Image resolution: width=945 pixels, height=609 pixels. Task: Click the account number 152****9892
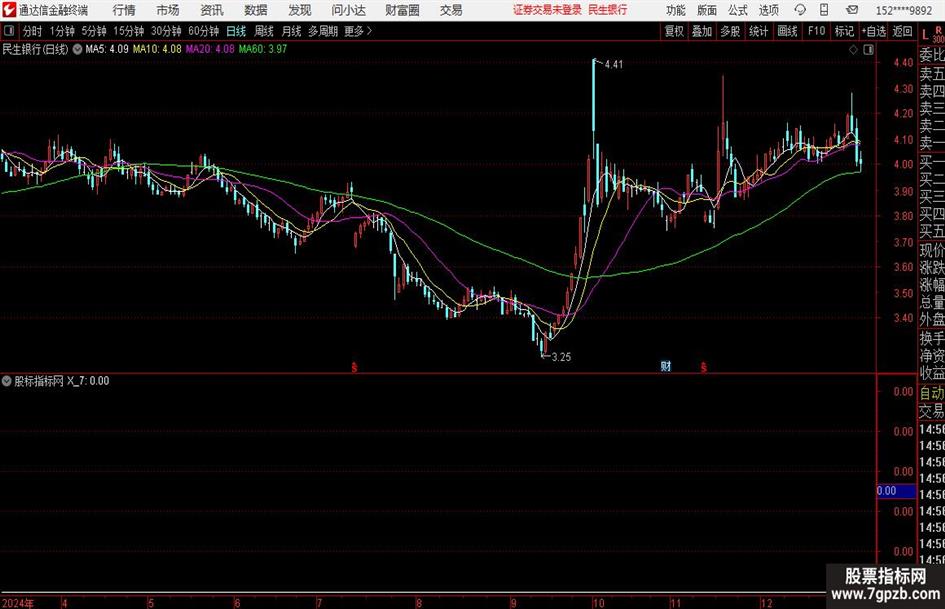[903, 10]
